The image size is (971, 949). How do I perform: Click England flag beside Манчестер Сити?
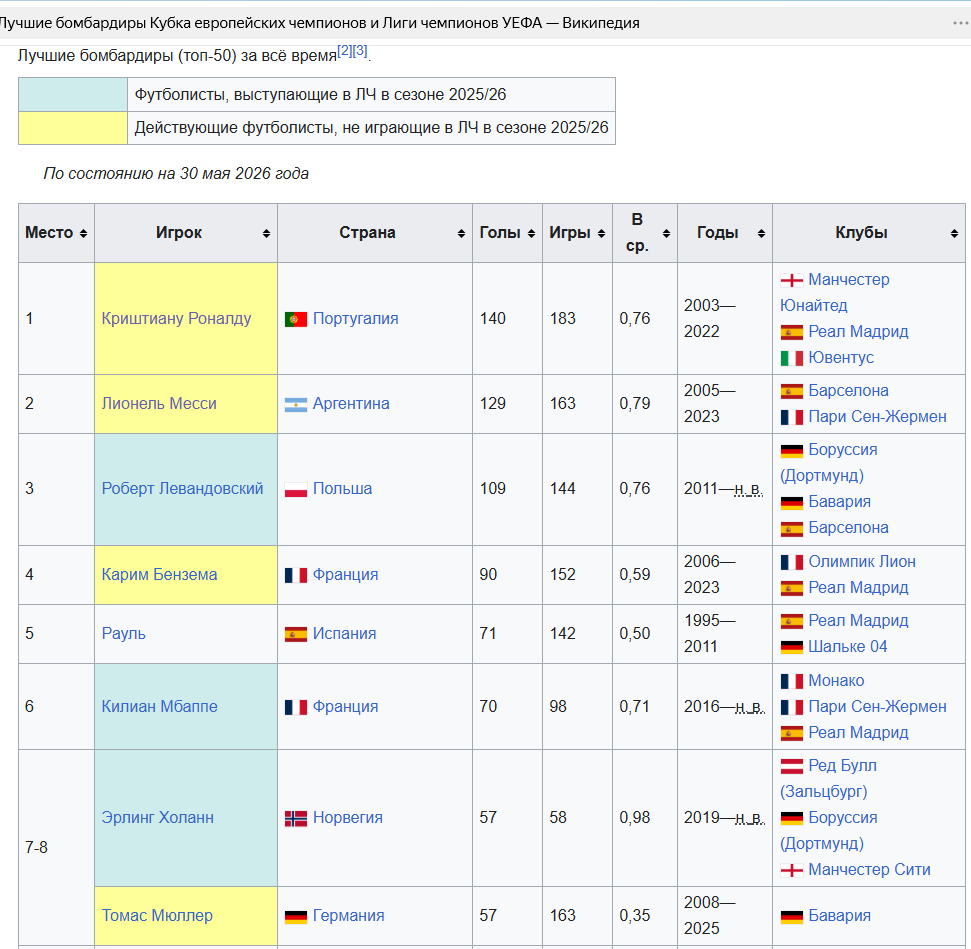(x=791, y=871)
